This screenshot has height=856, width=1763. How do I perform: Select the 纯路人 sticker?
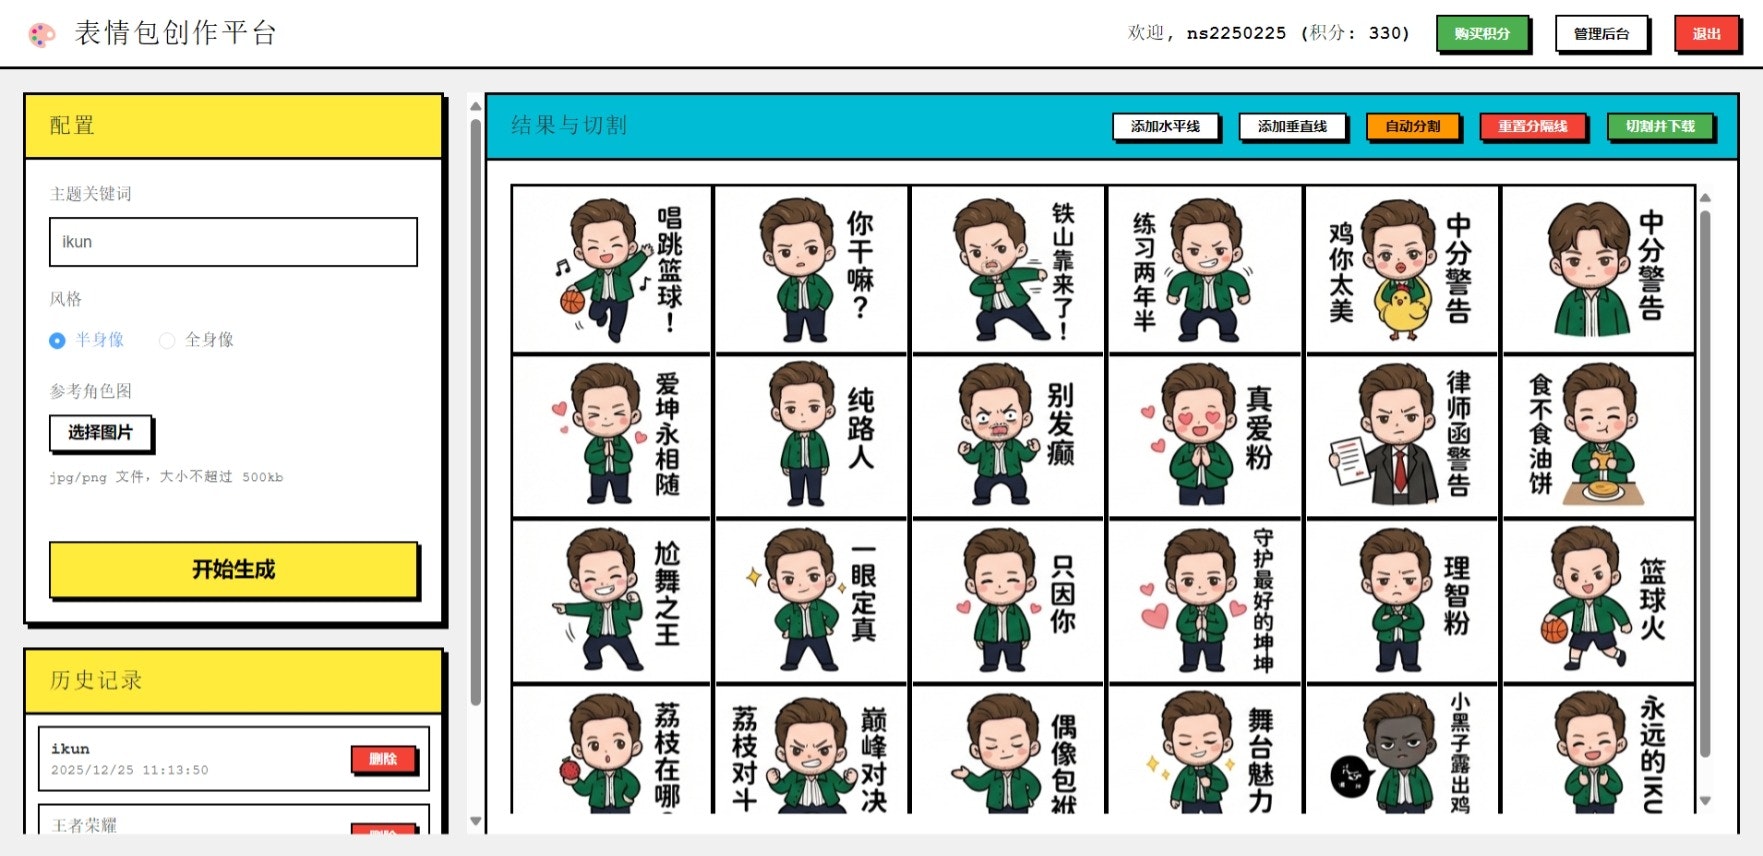(811, 436)
